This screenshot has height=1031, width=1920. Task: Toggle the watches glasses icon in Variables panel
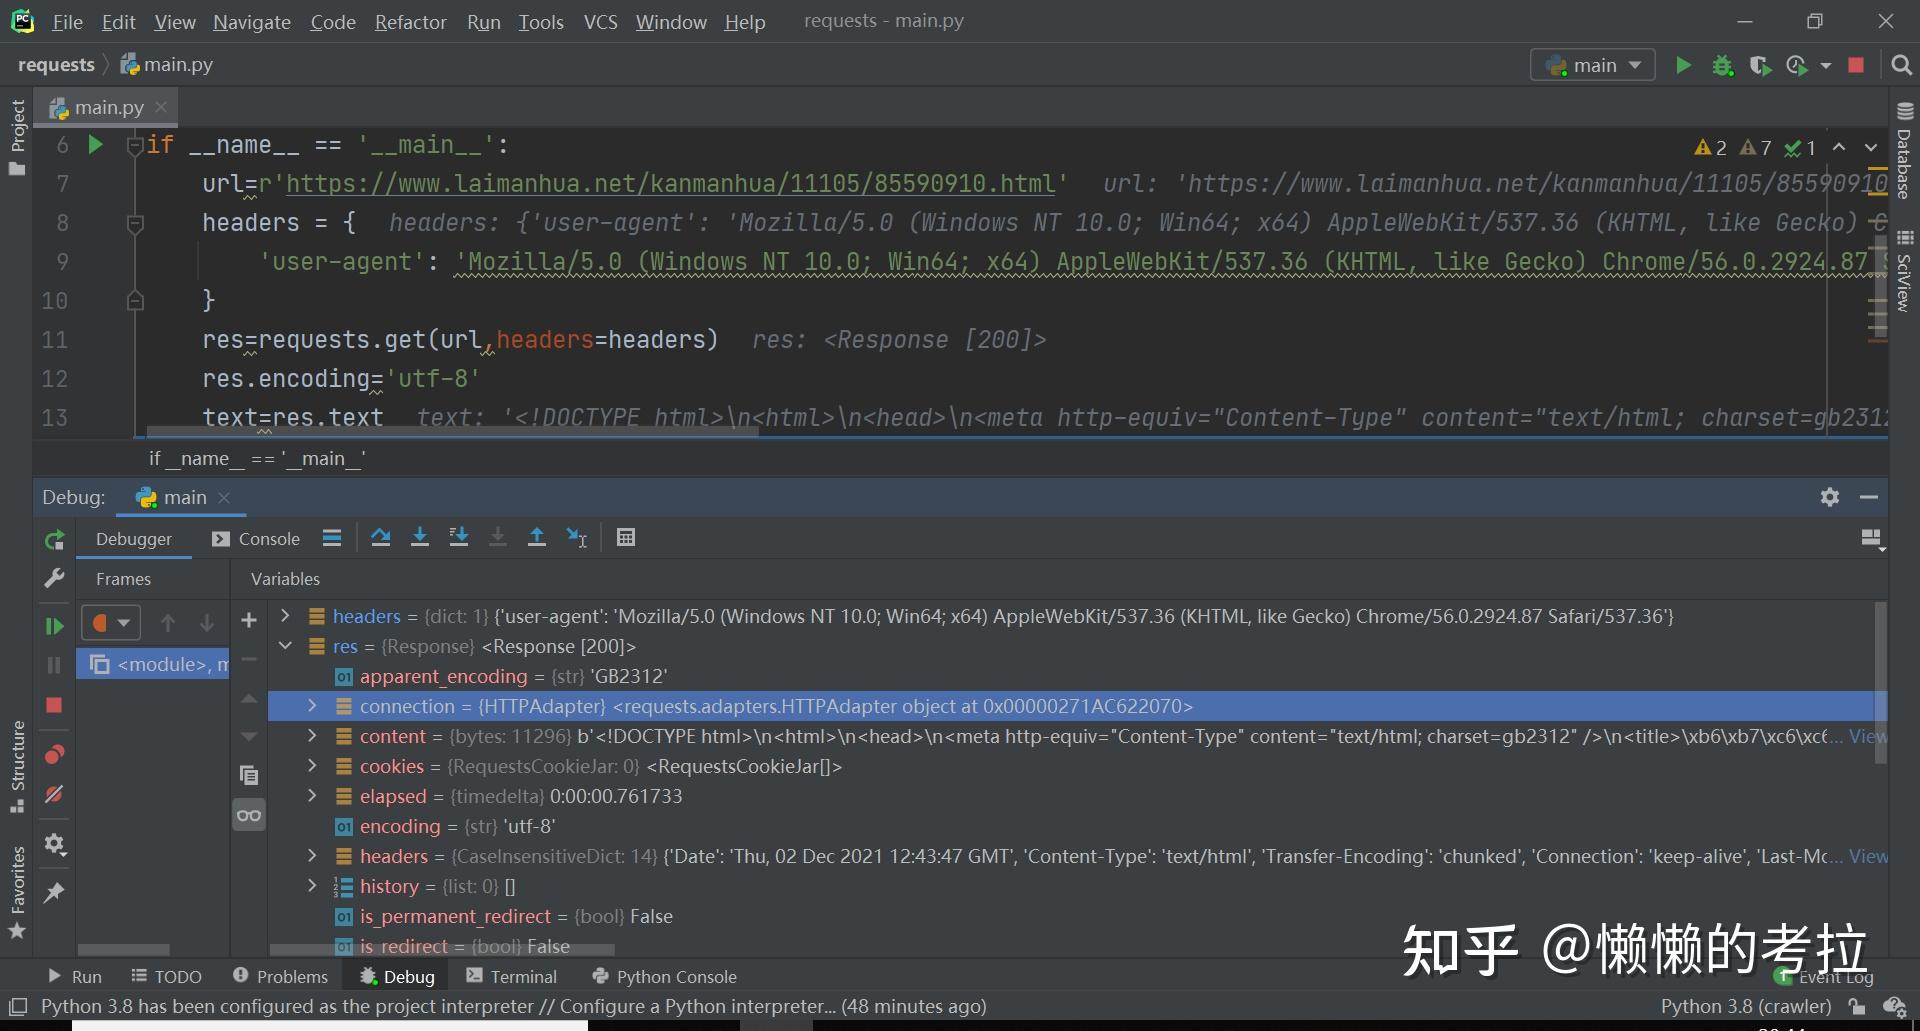point(249,815)
